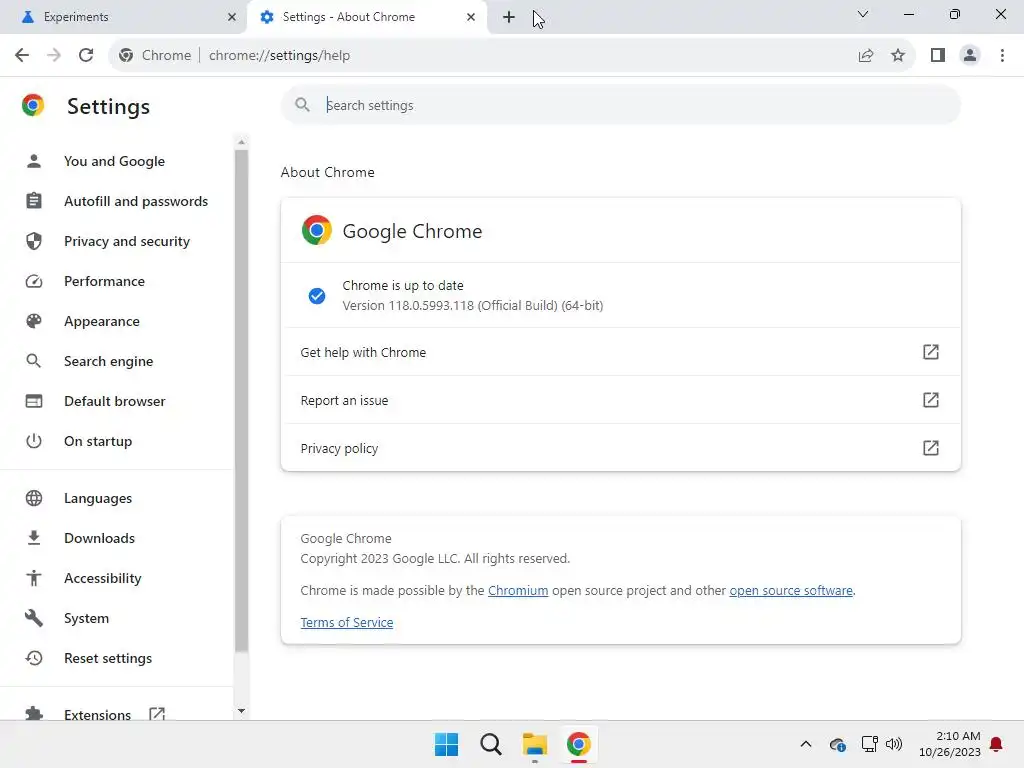Click the wrench icon beside System

(x=34, y=618)
